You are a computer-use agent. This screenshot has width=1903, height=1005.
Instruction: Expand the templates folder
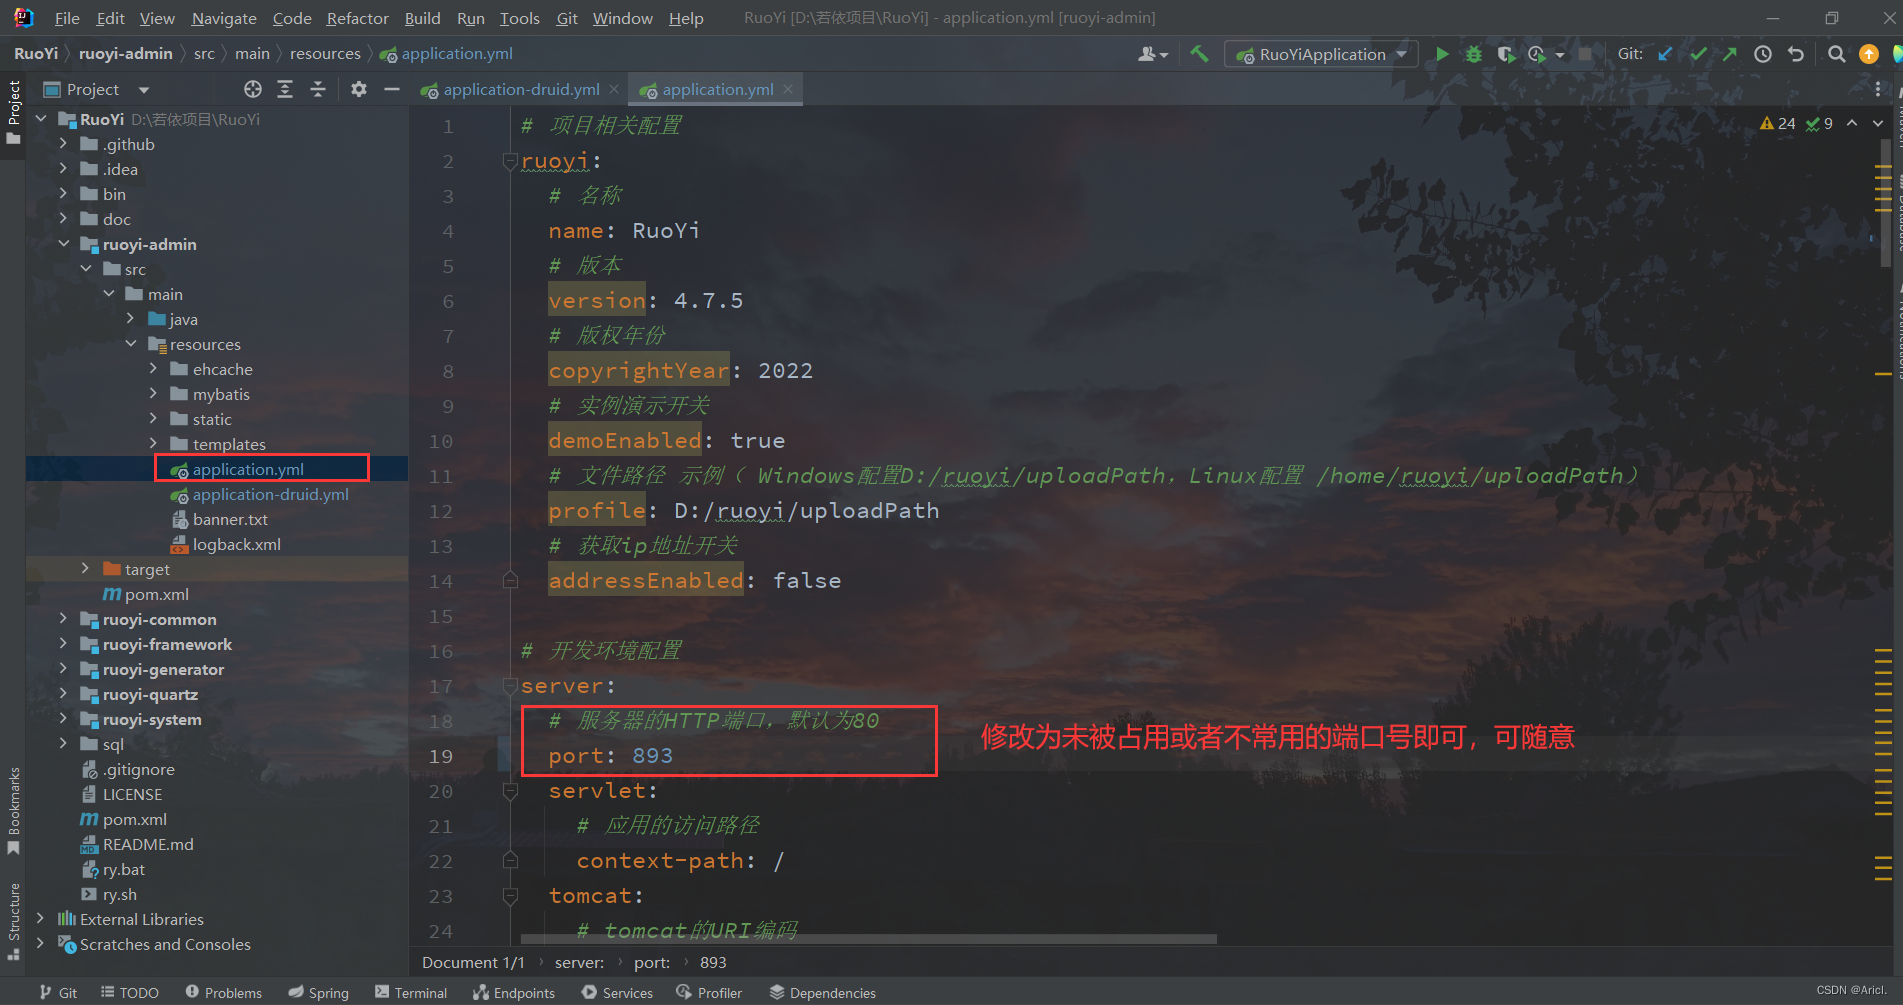[154, 444]
